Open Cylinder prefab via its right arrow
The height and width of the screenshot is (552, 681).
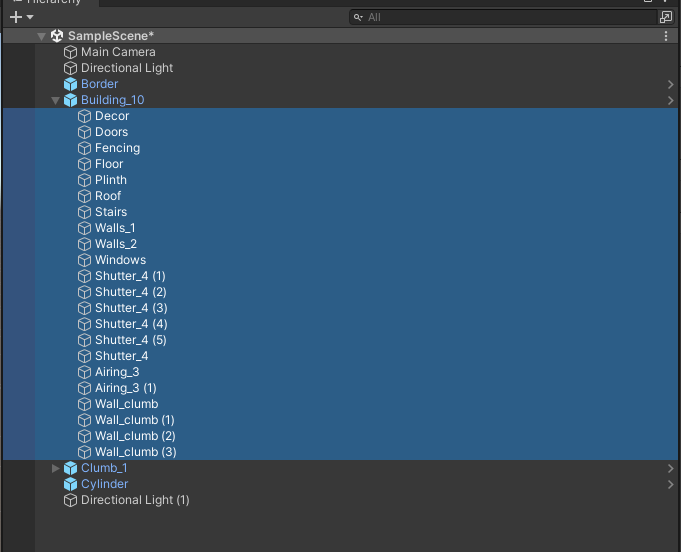[670, 484]
